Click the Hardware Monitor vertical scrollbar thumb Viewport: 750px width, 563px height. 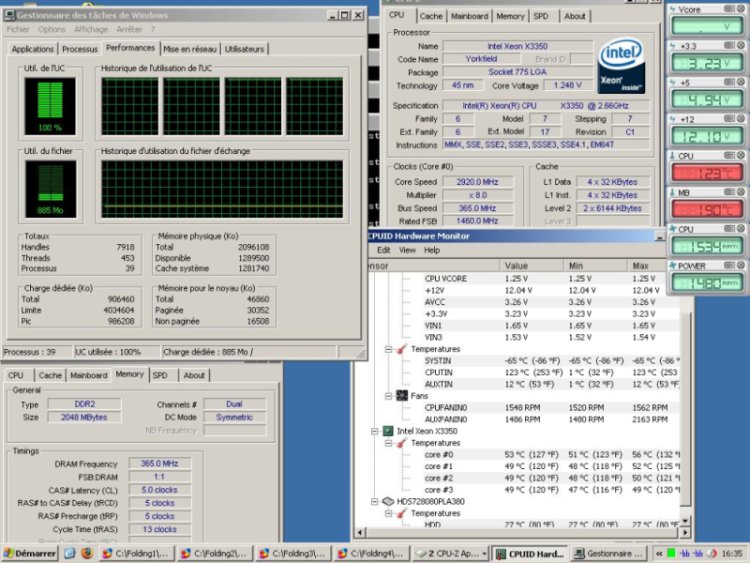[x=685, y=409]
